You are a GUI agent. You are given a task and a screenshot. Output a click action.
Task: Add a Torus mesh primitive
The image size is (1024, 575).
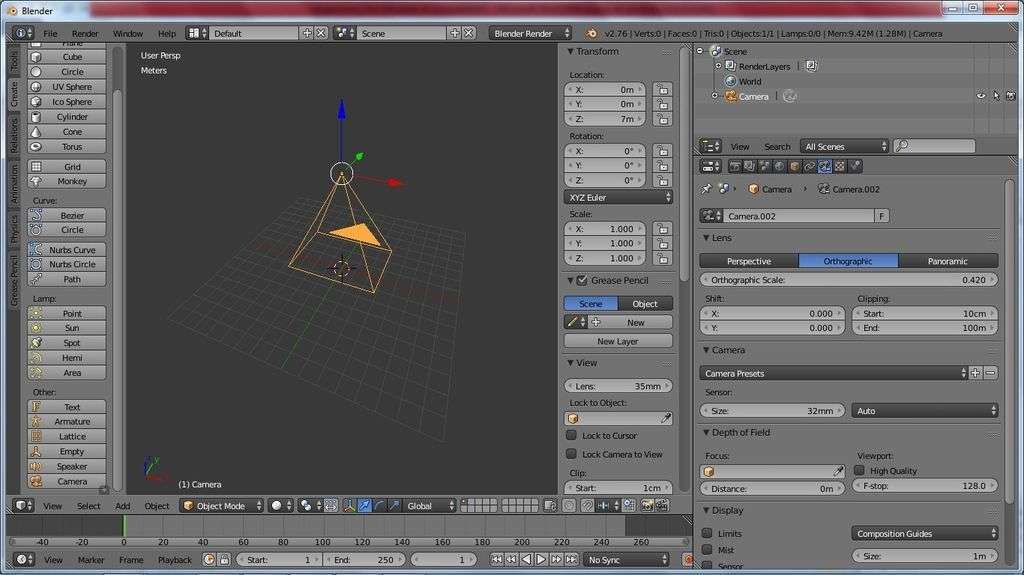click(68, 147)
